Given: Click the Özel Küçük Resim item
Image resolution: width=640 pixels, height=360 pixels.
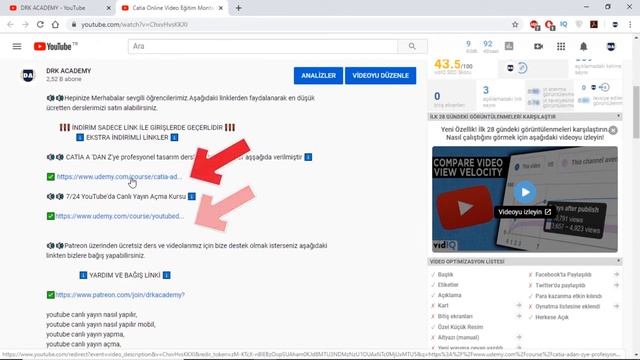Looking at the screenshot, I should pos(460,327).
